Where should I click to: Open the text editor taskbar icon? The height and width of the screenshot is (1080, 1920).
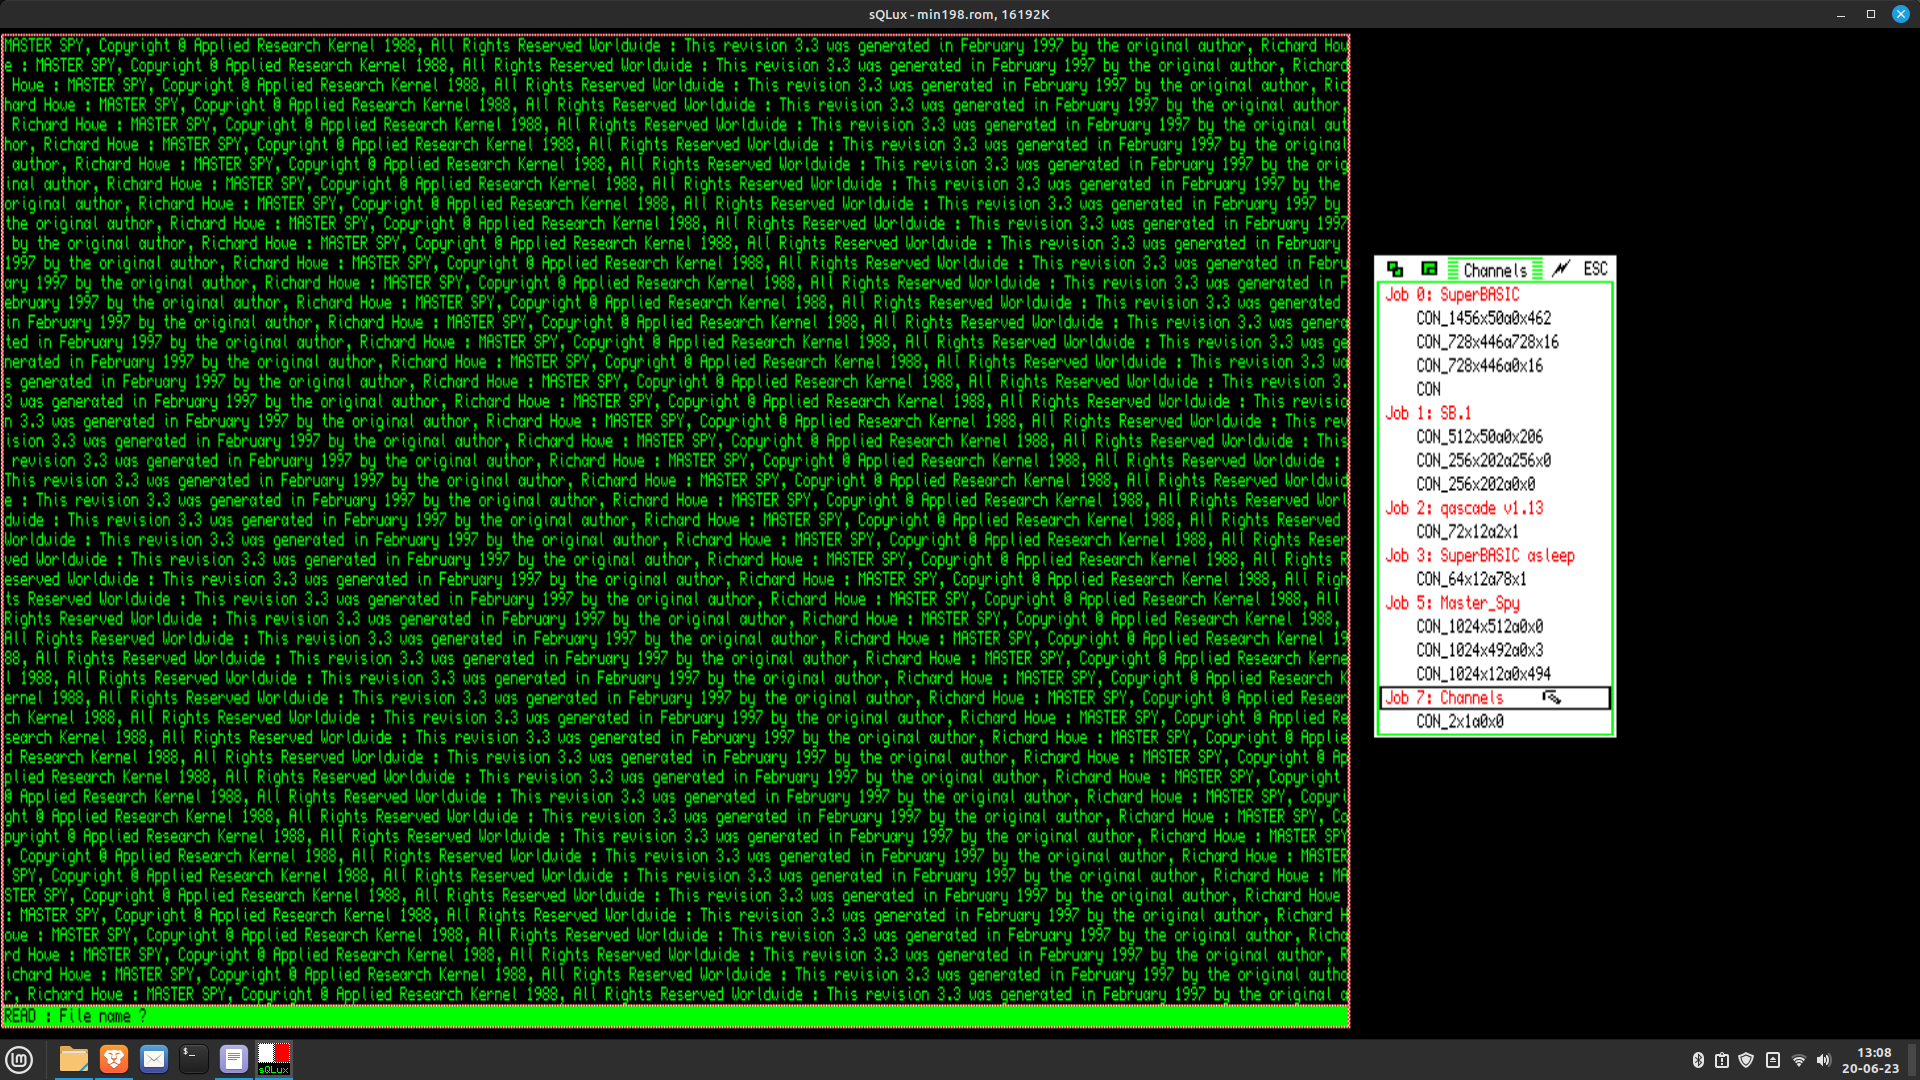tap(234, 1059)
